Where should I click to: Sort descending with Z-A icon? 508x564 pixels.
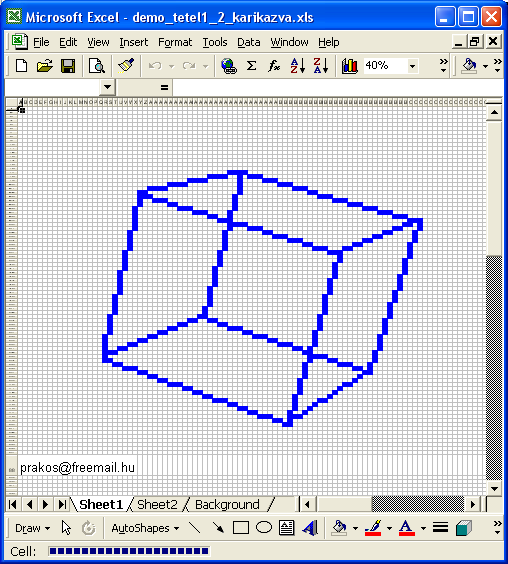coord(321,66)
